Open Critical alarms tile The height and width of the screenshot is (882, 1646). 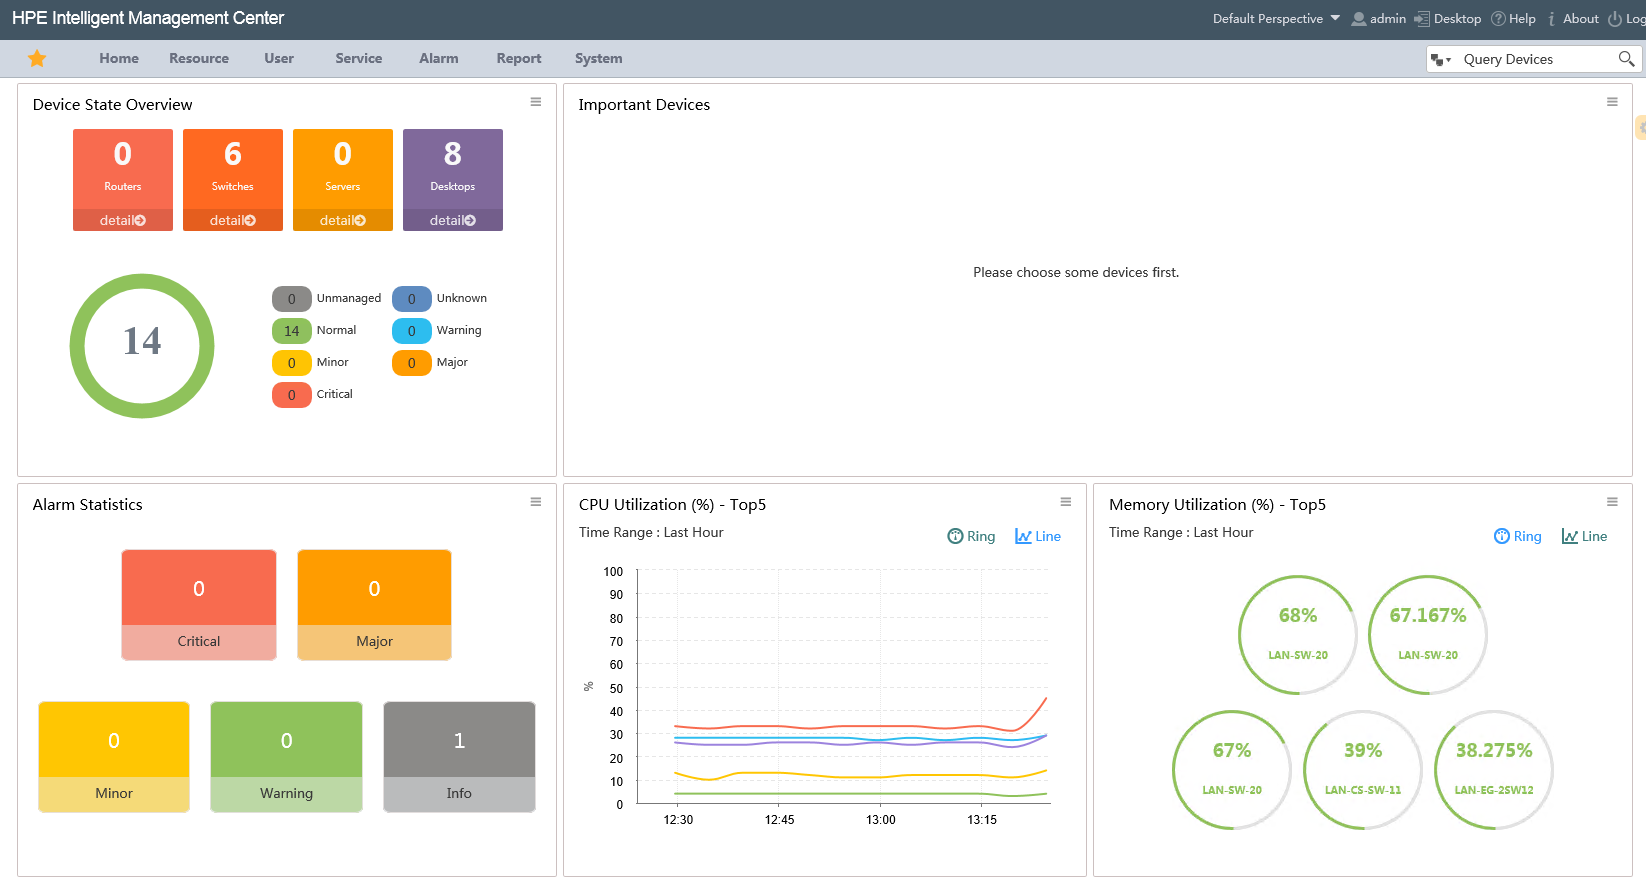click(x=199, y=605)
